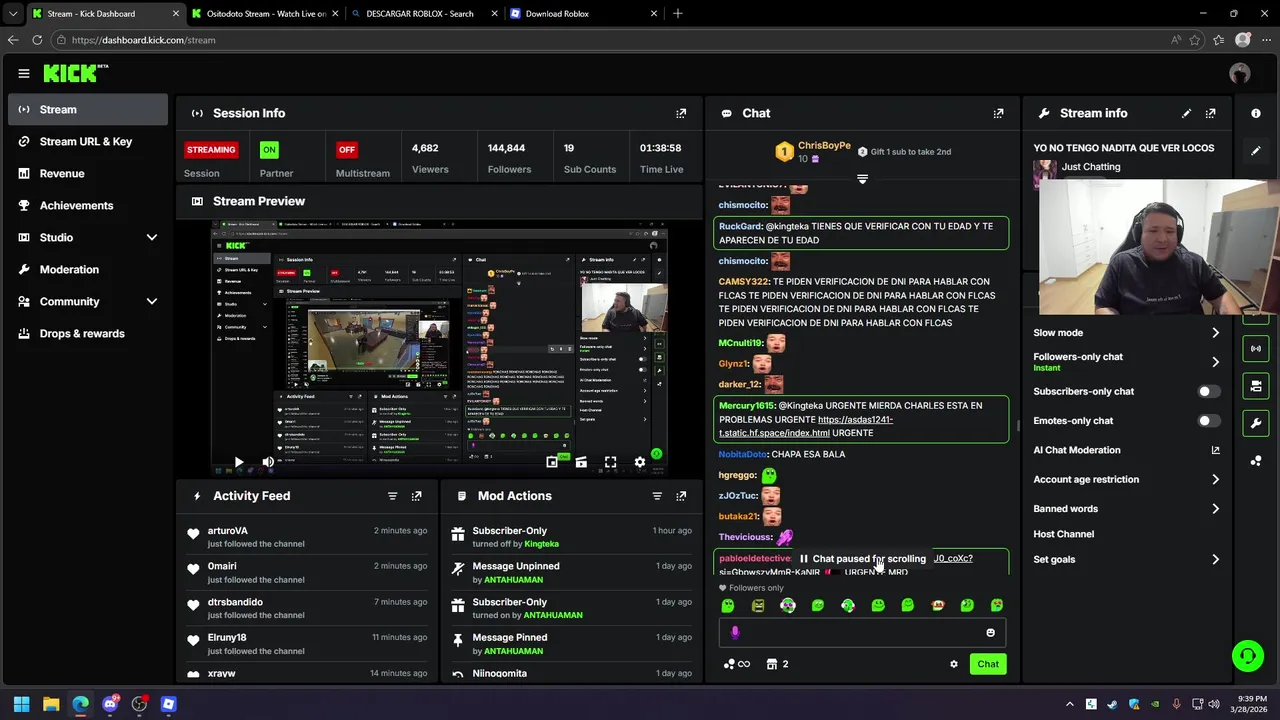Send message with green Chat button
The width and height of the screenshot is (1280, 720).
coord(988,664)
